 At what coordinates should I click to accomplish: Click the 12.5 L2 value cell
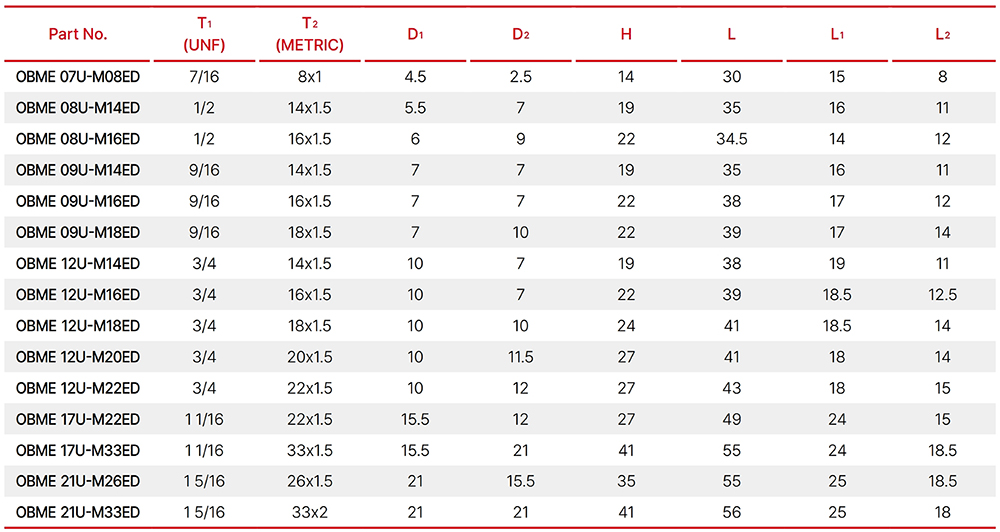[943, 295]
